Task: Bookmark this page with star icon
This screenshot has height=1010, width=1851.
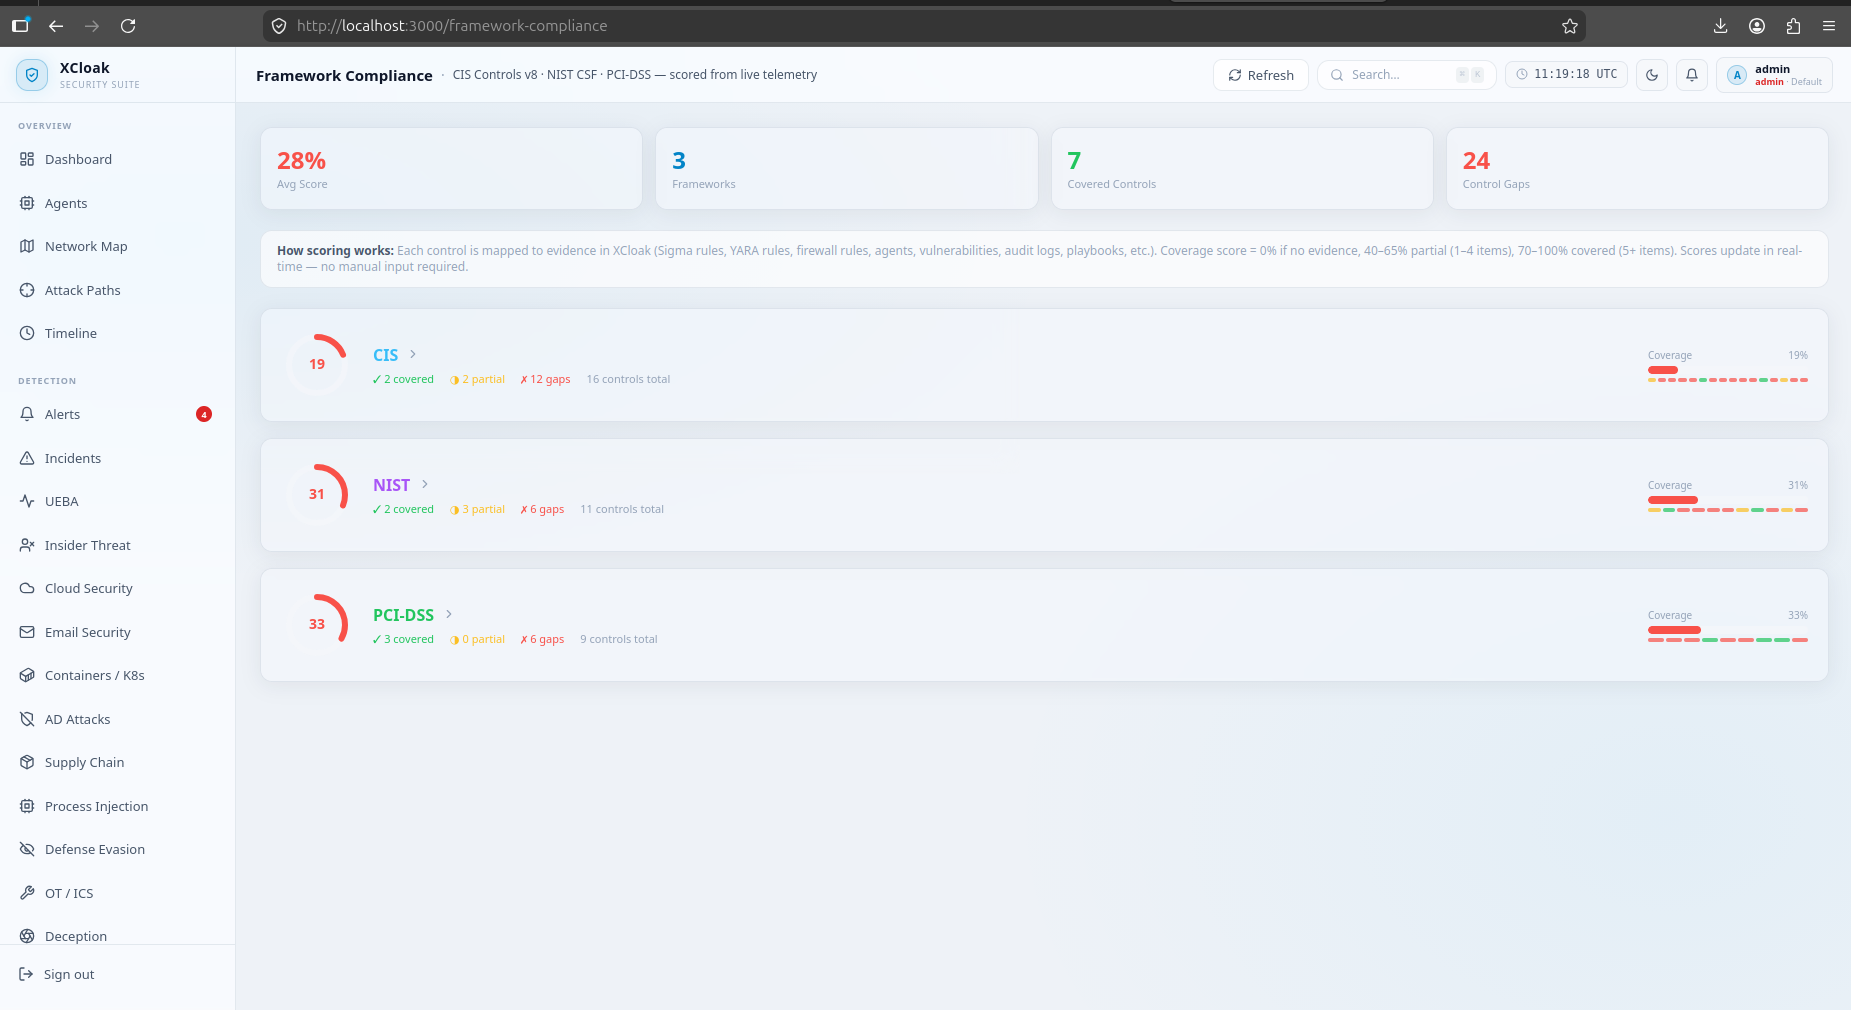Action: (1570, 26)
